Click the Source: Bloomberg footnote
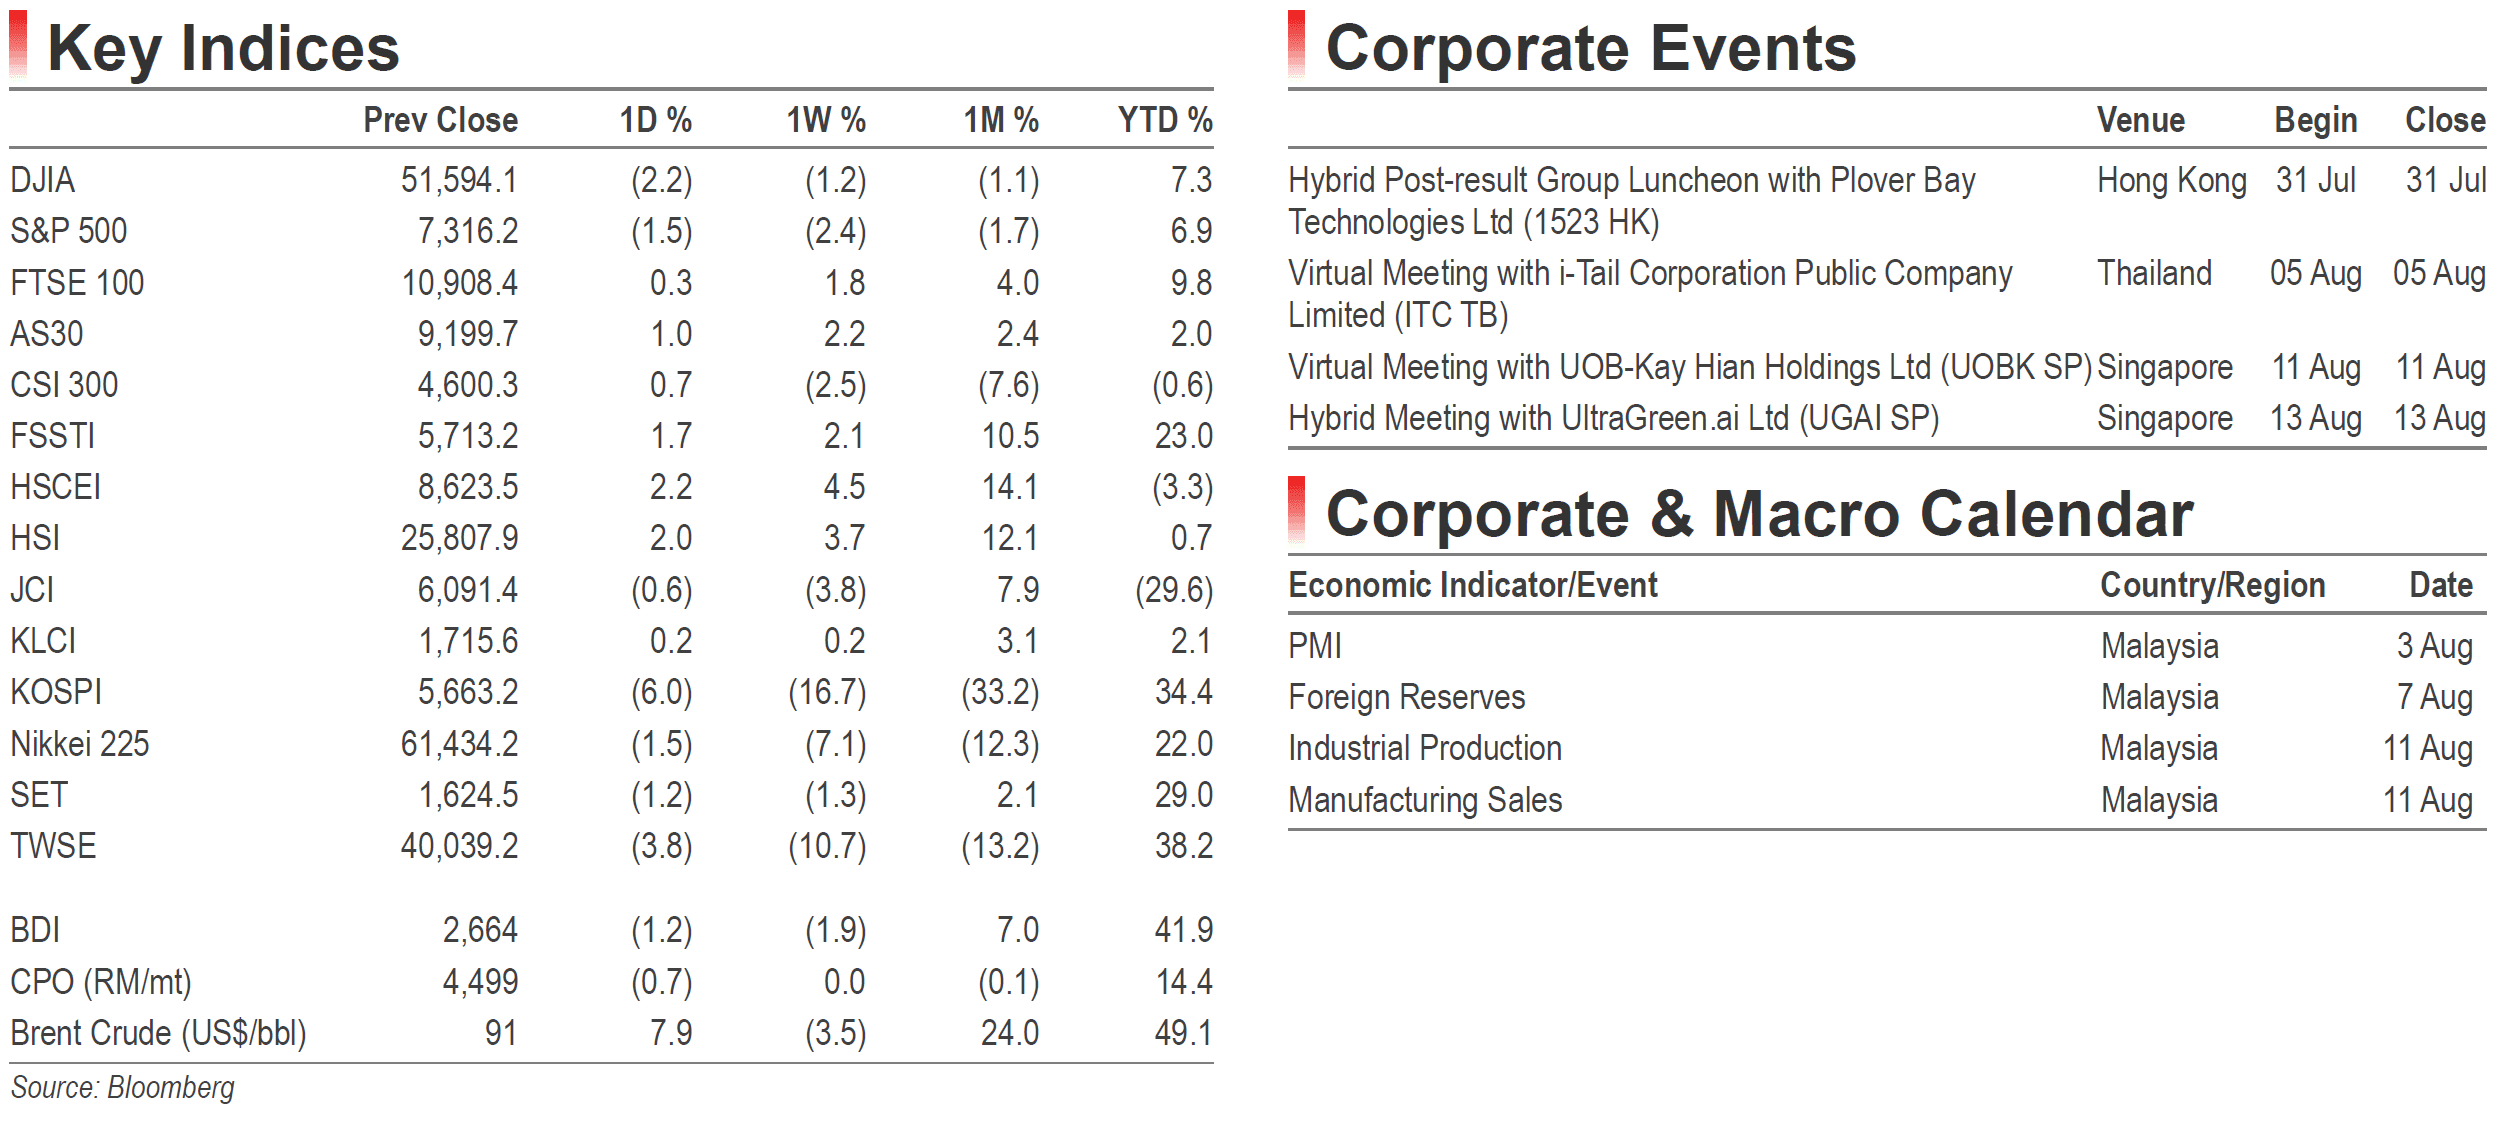The width and height of the screenshot is (2501, 1135). [x=123, y=1087]
